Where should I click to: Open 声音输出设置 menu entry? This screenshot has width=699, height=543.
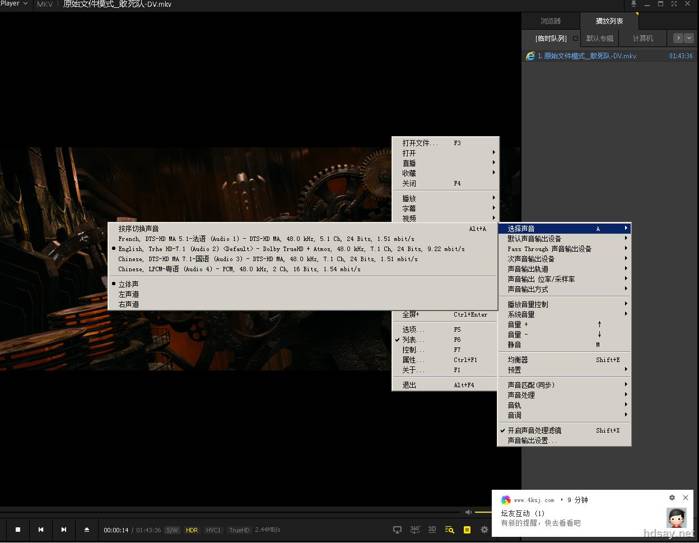(x=564, y=440)
